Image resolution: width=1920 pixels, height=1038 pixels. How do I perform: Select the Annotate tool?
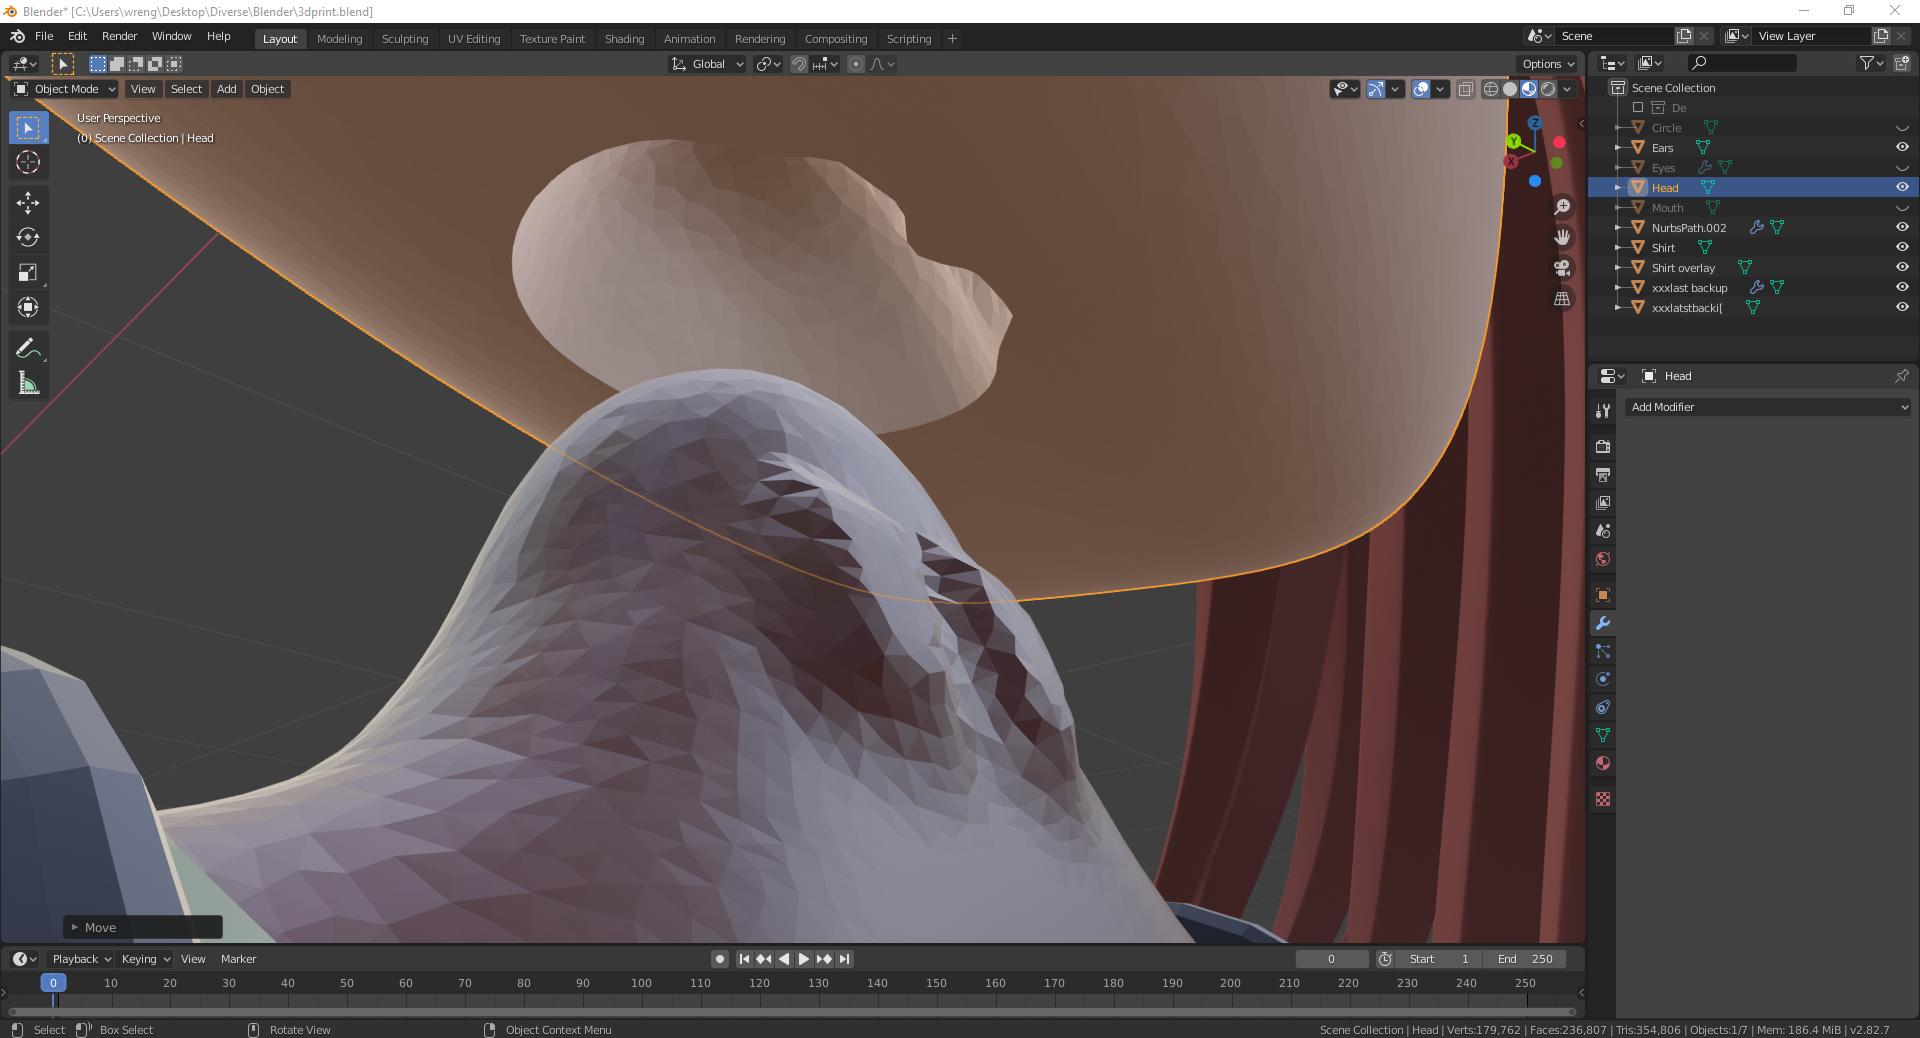pos(28,348)
